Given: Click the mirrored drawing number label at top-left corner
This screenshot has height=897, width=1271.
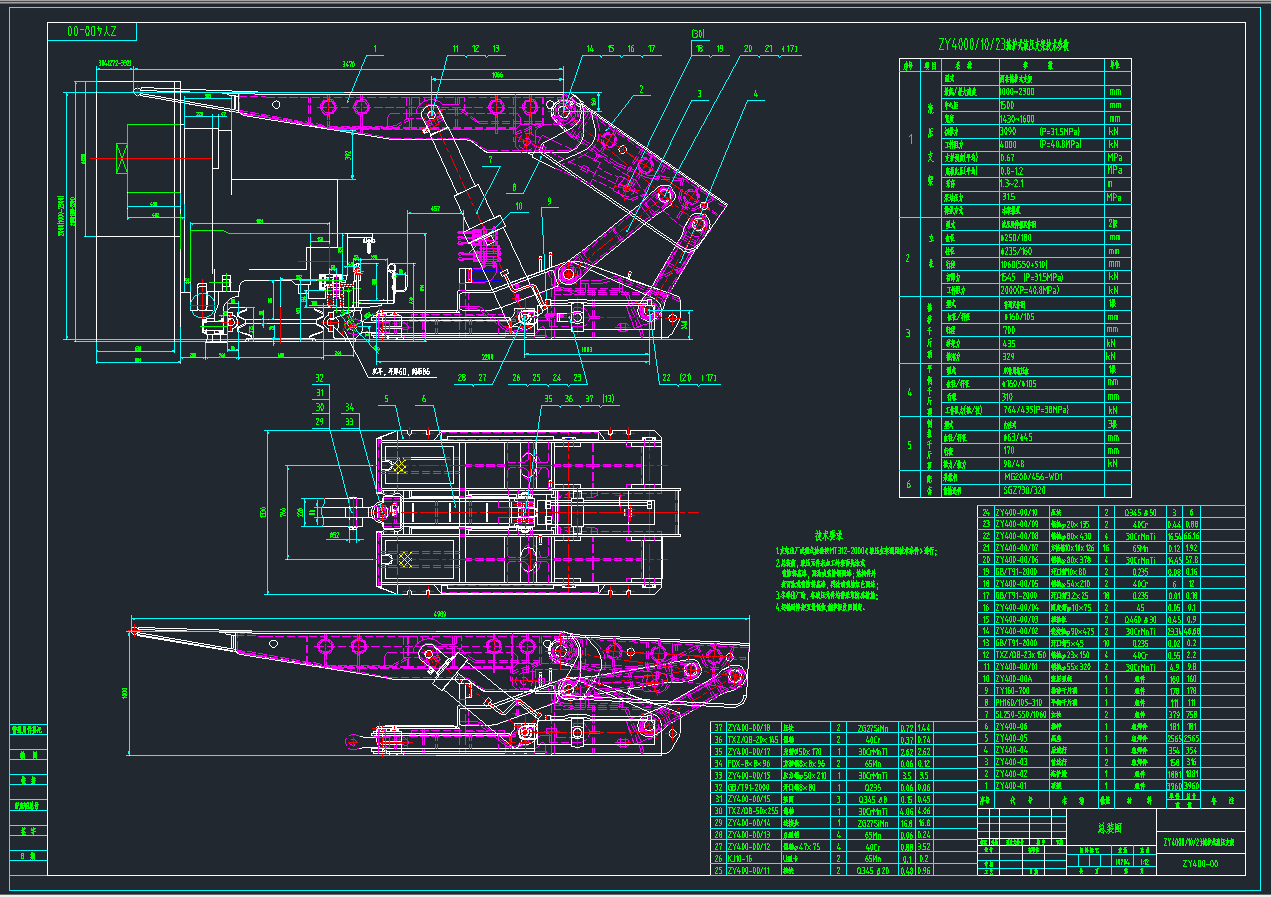Looking at the screenshot, I should [93, 32].
